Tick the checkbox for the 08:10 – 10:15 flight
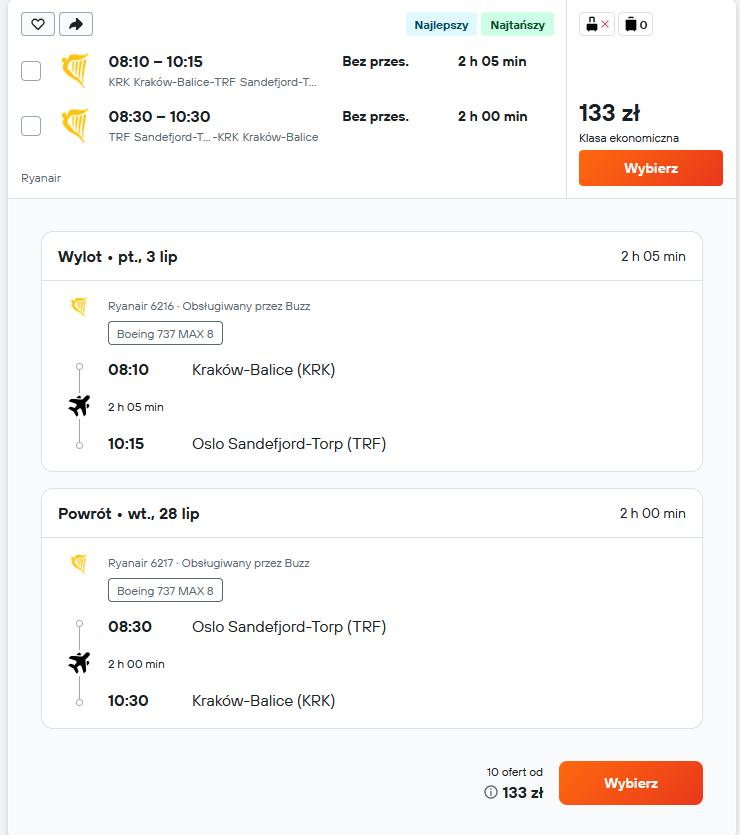 31,71
